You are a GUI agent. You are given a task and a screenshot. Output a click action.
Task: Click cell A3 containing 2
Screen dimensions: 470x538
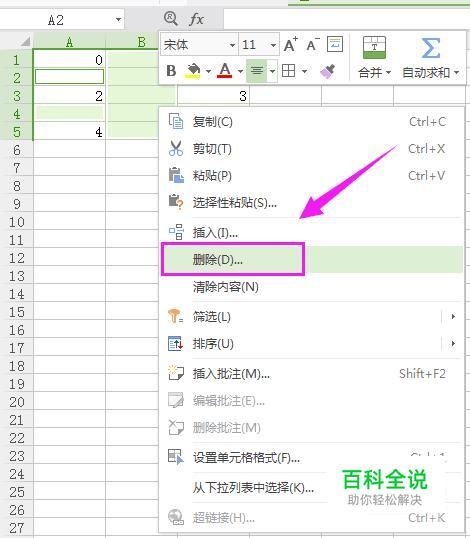[x=69, y=96]
